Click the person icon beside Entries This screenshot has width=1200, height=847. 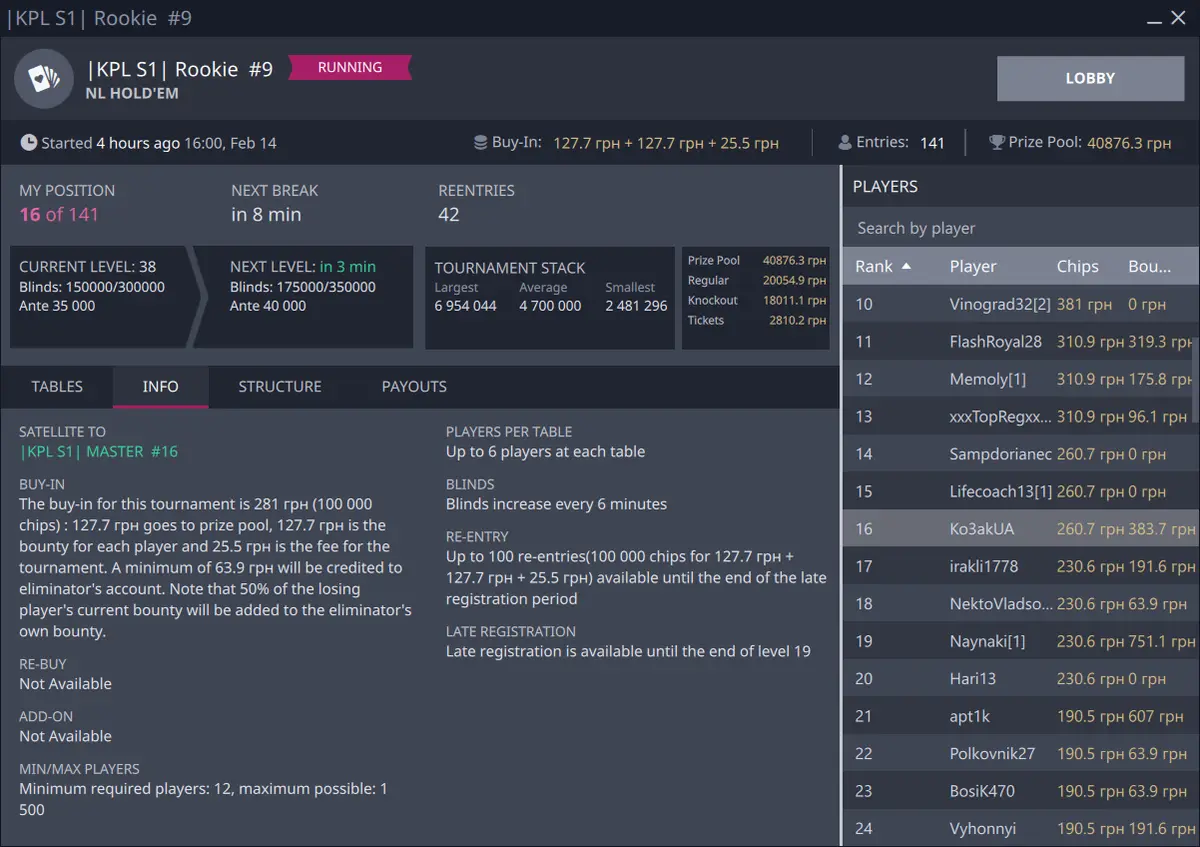click(x=845, y=143)
